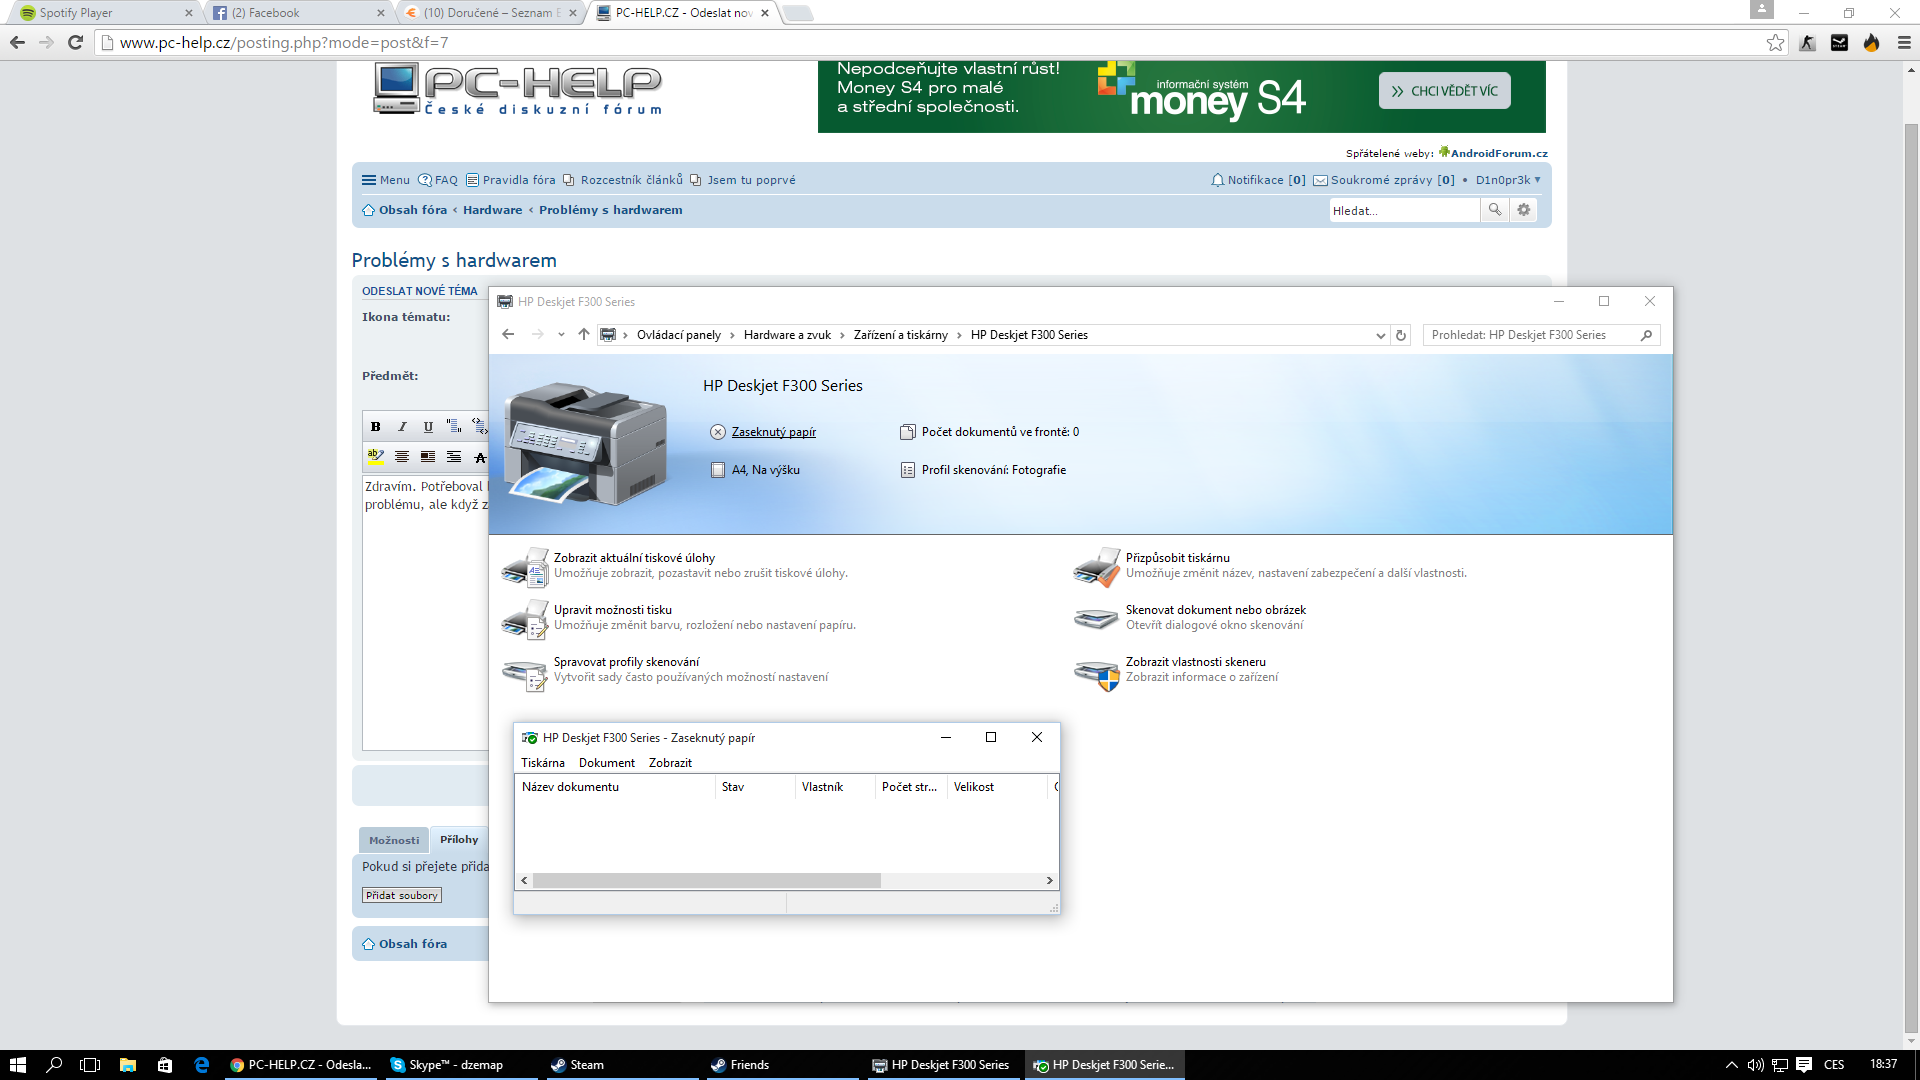Screen dimensions: 1920x1080
Task: Insert quote block in forum editor
Action: 454,427
